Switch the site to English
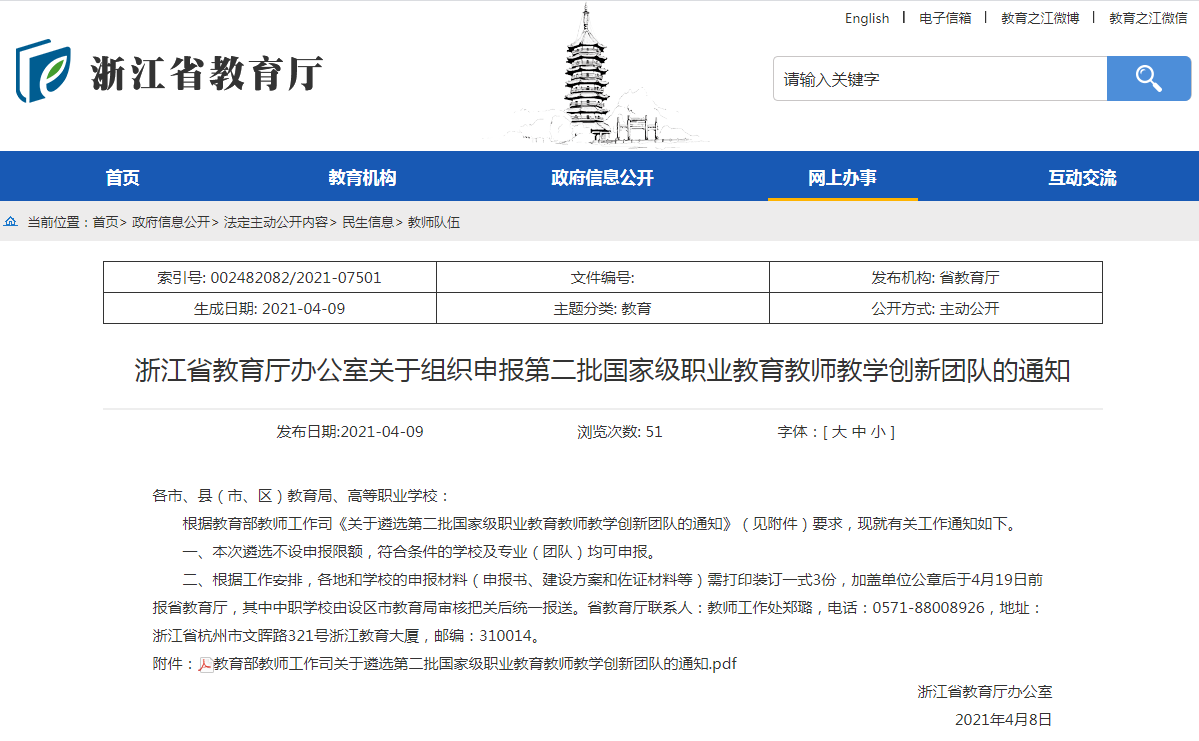This screenshot has height=741, width=1199. 866,18
